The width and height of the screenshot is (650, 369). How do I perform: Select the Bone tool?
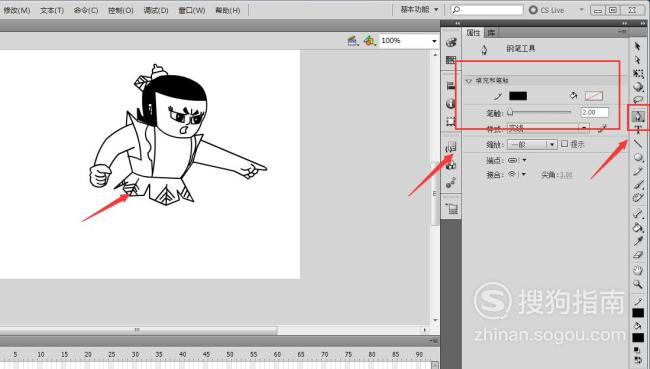click(638, 214)
